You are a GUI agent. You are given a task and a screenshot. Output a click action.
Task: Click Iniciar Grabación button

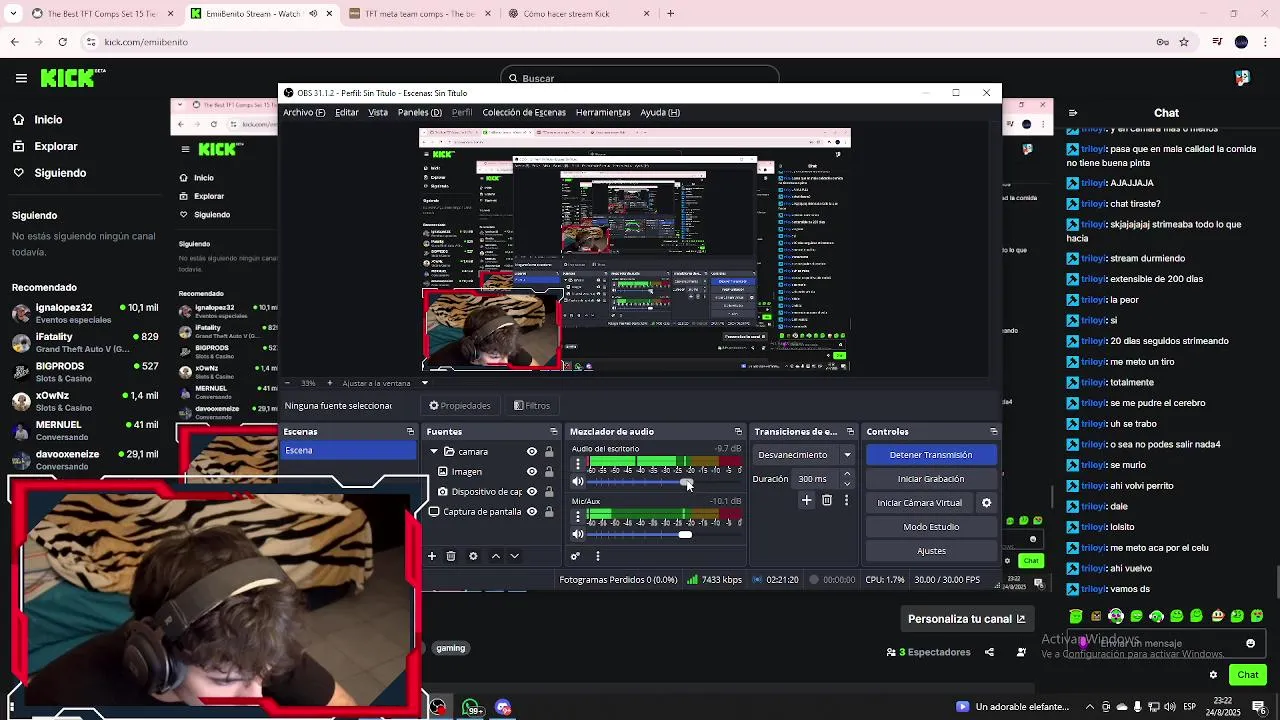tap(931, 479)
